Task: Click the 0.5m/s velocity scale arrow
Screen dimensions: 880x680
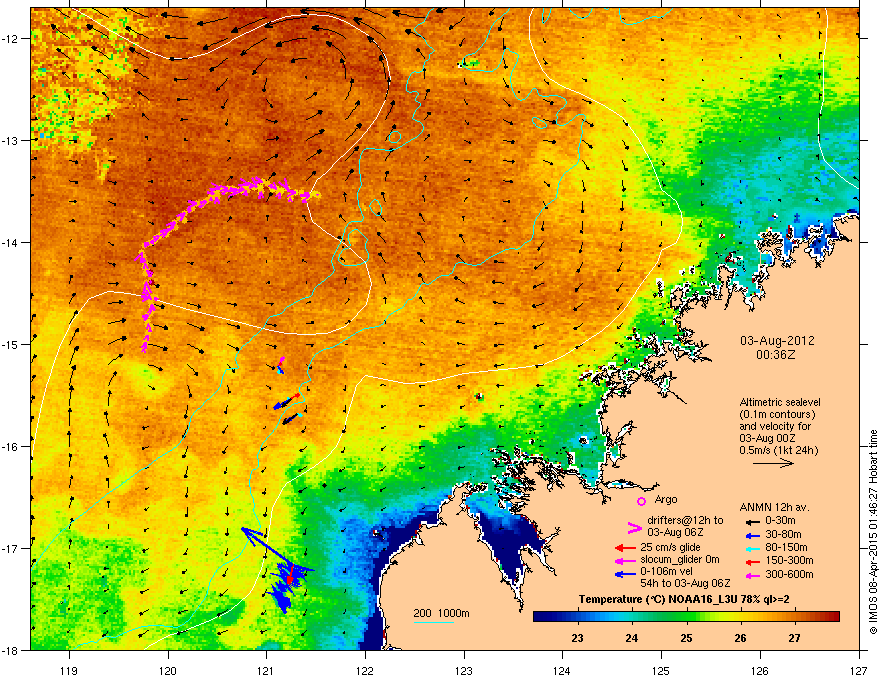Action: (x=773, y=463)
